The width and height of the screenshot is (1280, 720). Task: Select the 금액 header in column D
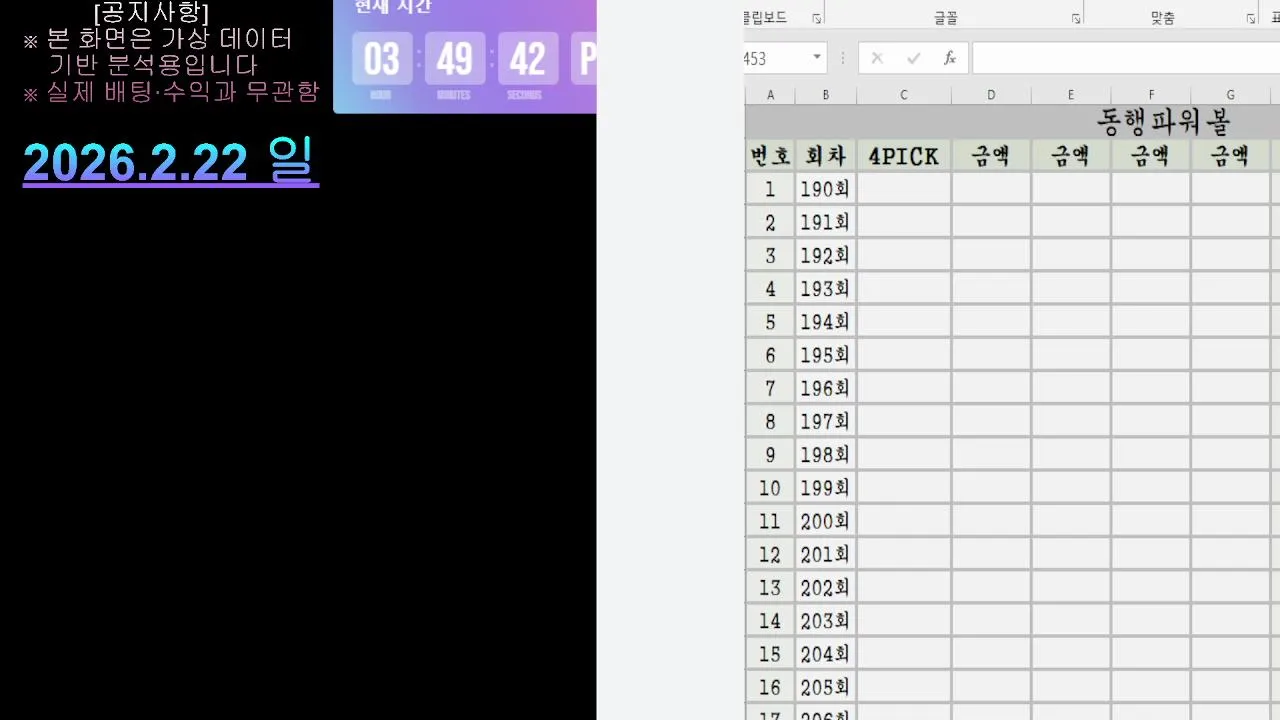991,156
